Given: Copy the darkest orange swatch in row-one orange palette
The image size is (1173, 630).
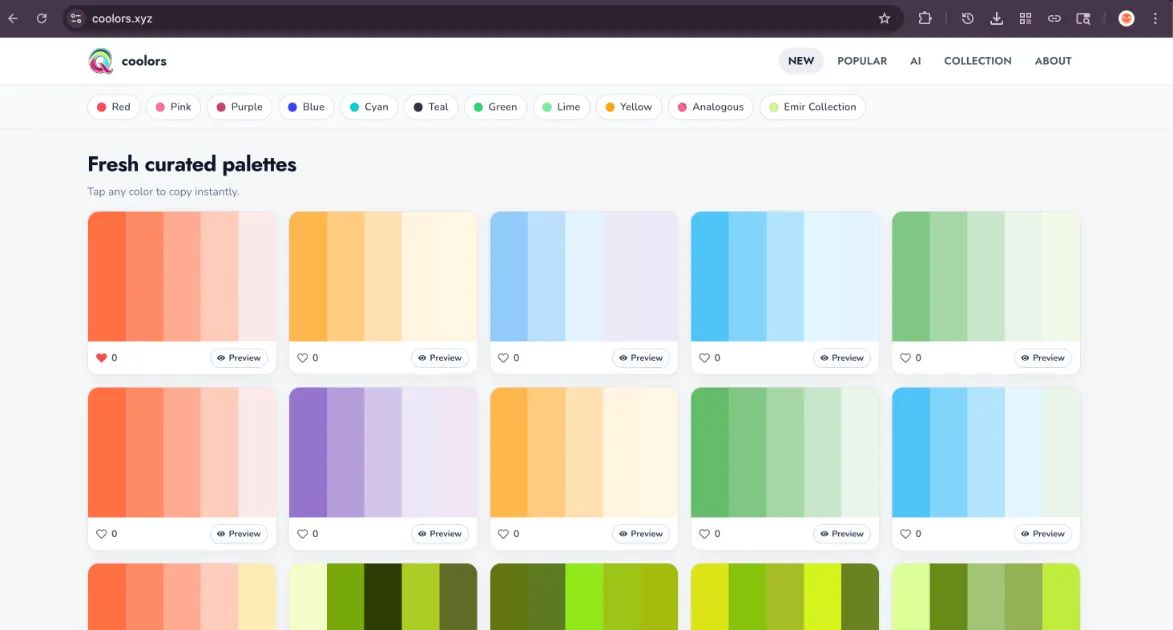Looking at the screenshot, I should pos(308,276).
